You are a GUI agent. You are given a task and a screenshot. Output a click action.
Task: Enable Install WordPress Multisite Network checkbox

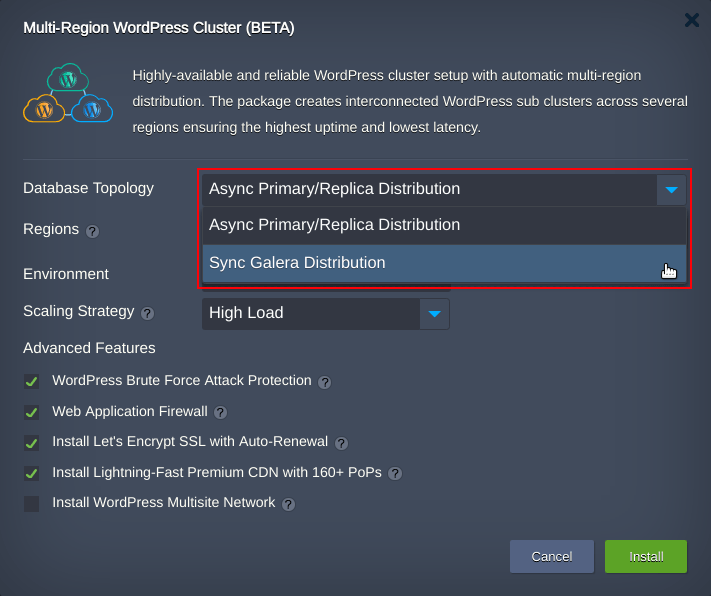(x=31, y=503)
